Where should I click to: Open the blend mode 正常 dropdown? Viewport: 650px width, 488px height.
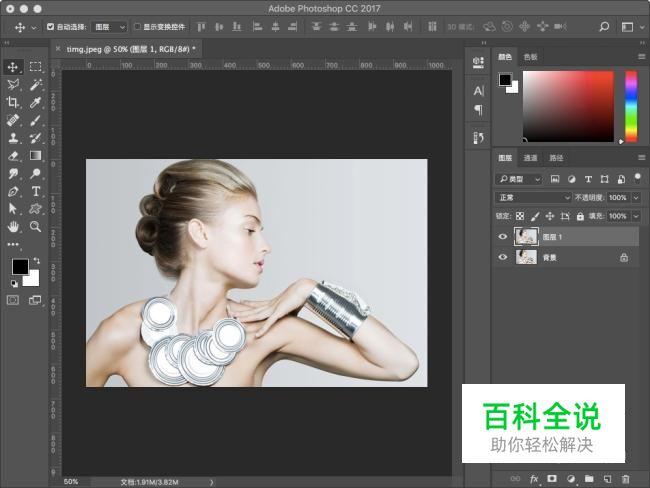pos(534,198)
